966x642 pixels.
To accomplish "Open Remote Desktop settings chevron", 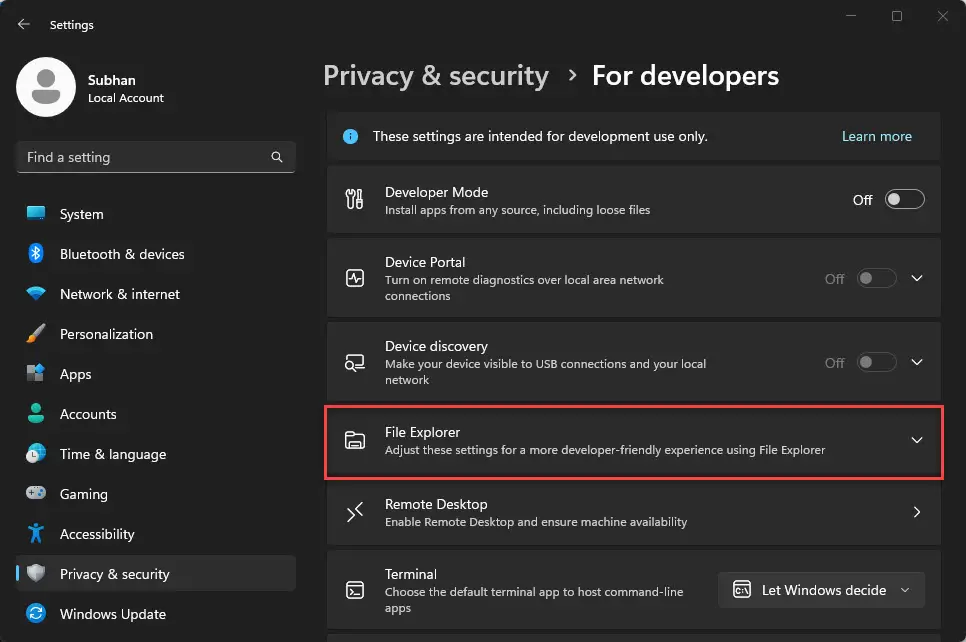I will coord(917,512).
